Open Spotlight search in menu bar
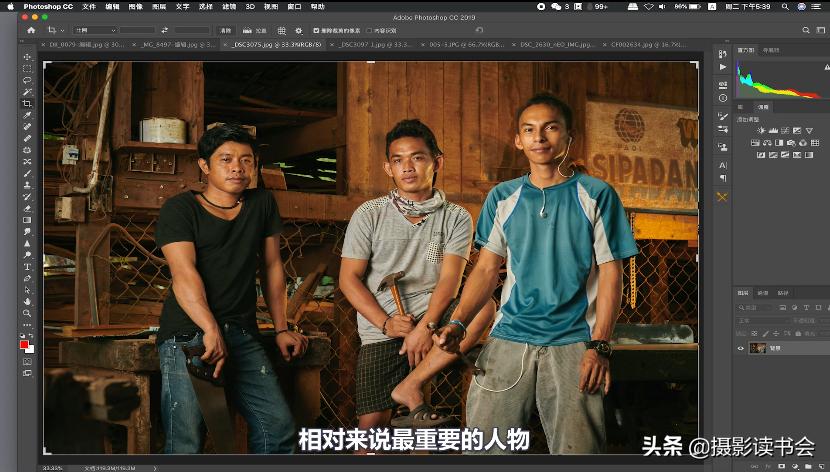This screenshot has width=830, height=472. click(x=786, y=6)
